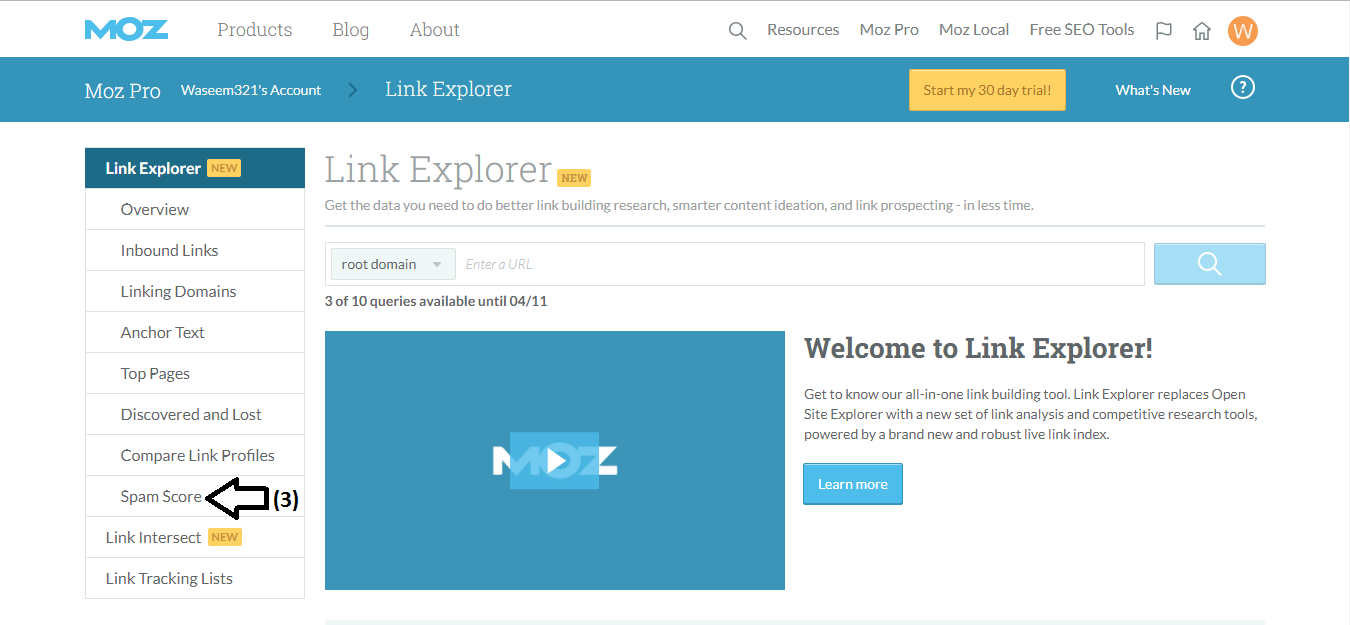This screenshot has height=625, width=1350.
Task: Play the Moz intro video
Action: [555, 460]
